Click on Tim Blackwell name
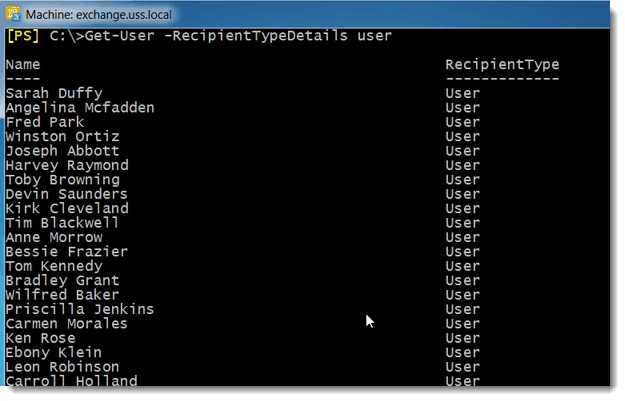This screenshot has width=625, height=401. [62, 223]
